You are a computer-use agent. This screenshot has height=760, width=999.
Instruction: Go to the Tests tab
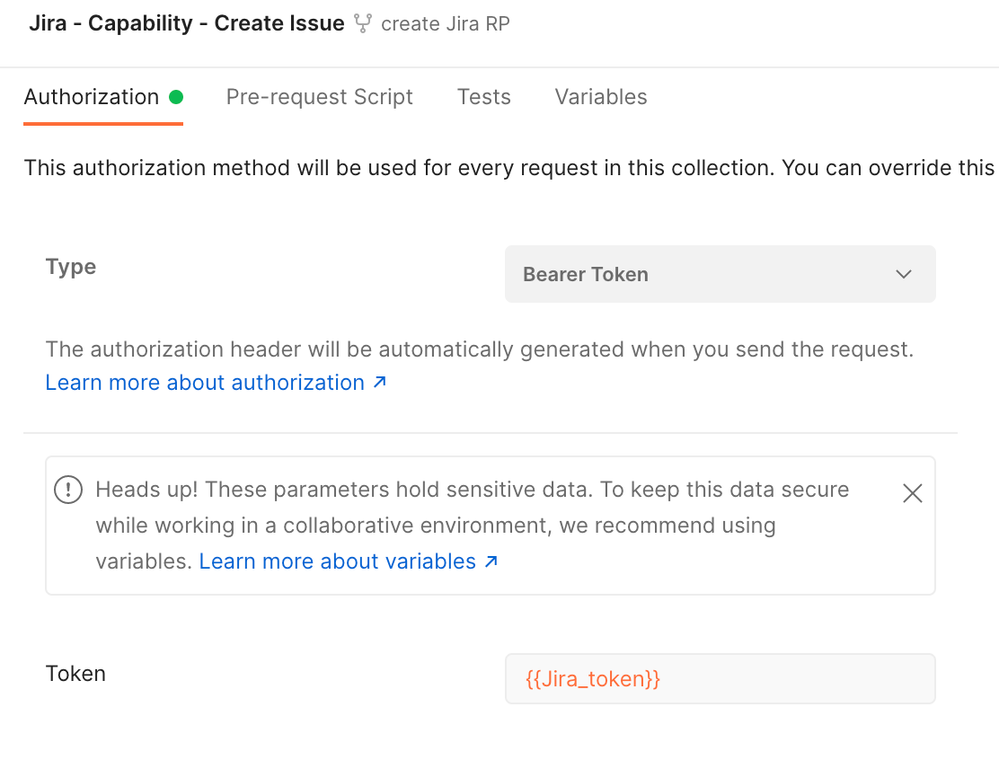click(484, 97)
